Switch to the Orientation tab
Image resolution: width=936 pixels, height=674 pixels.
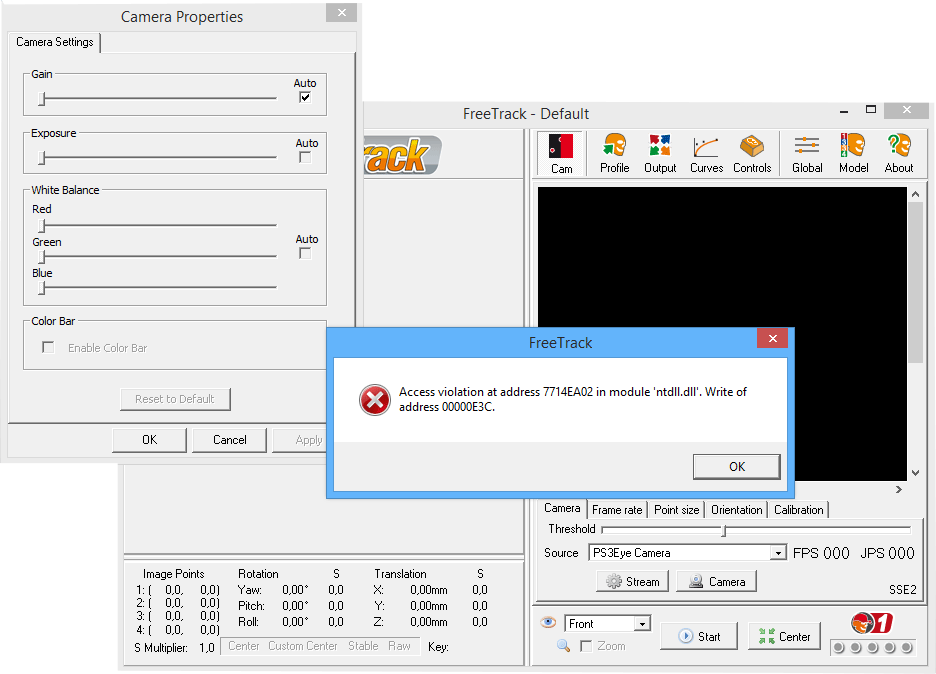click(737, 510)
